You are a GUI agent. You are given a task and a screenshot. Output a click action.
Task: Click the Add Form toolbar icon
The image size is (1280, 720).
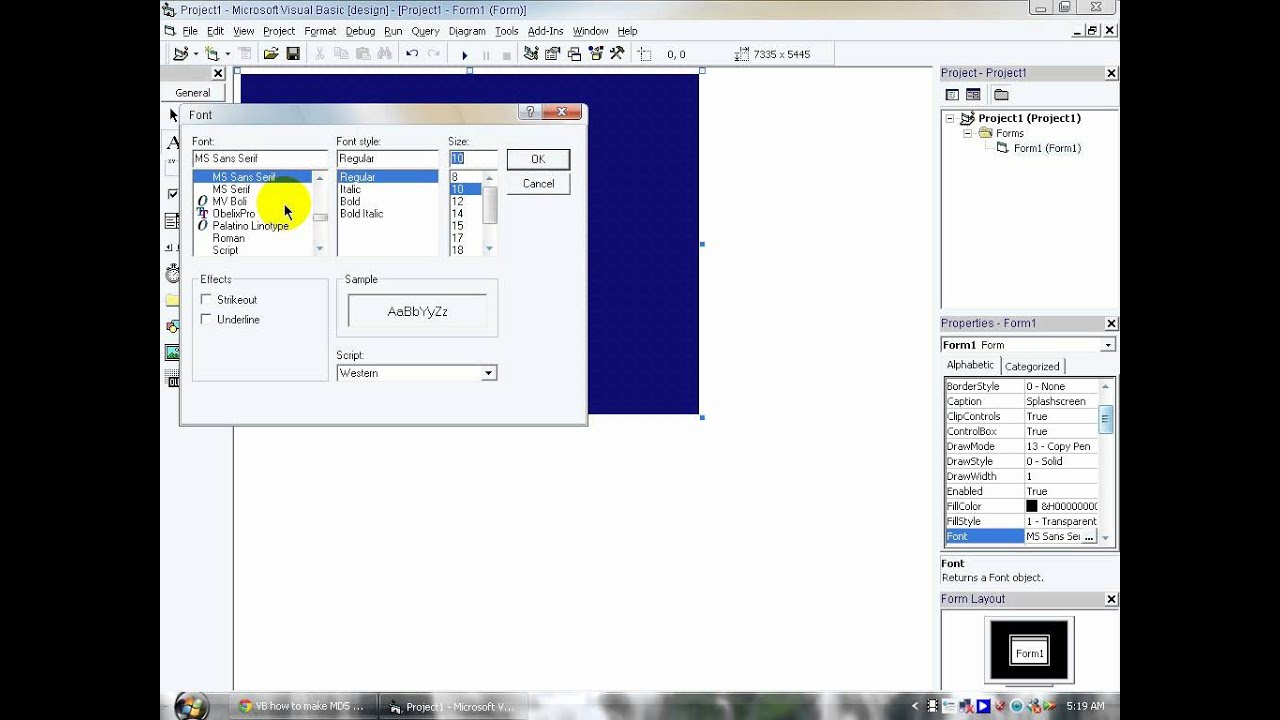(211, 54)
